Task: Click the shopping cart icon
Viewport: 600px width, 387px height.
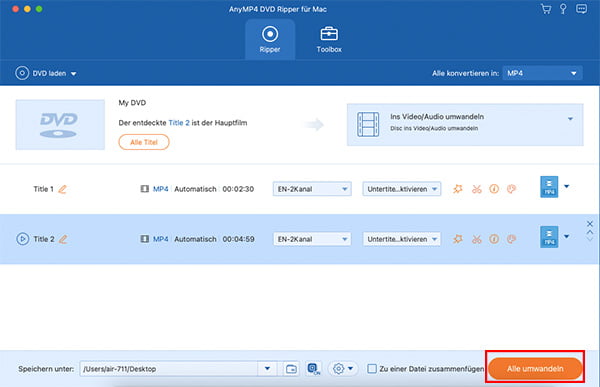Action: tap(546, 9)
